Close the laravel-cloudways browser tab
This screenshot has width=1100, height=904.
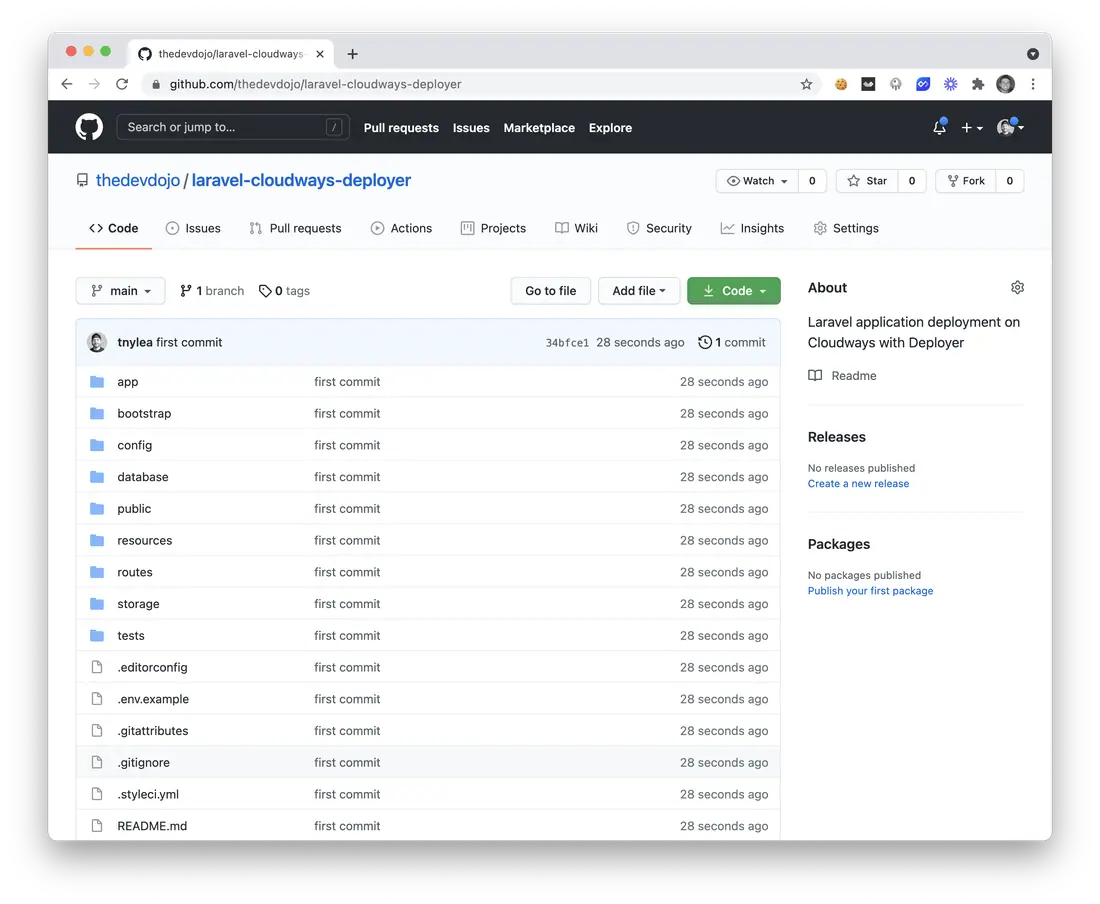pyautogui.click(x=320, y=54)
